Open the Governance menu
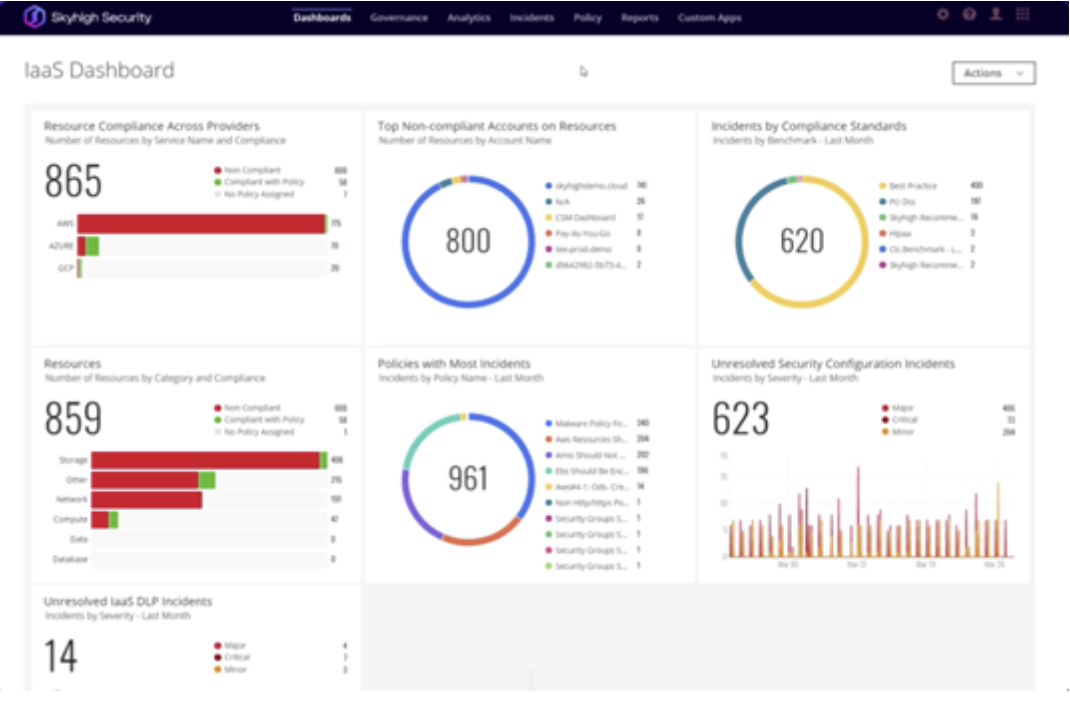This screenshot has height=704, width=1070. [x=398, y=17]
